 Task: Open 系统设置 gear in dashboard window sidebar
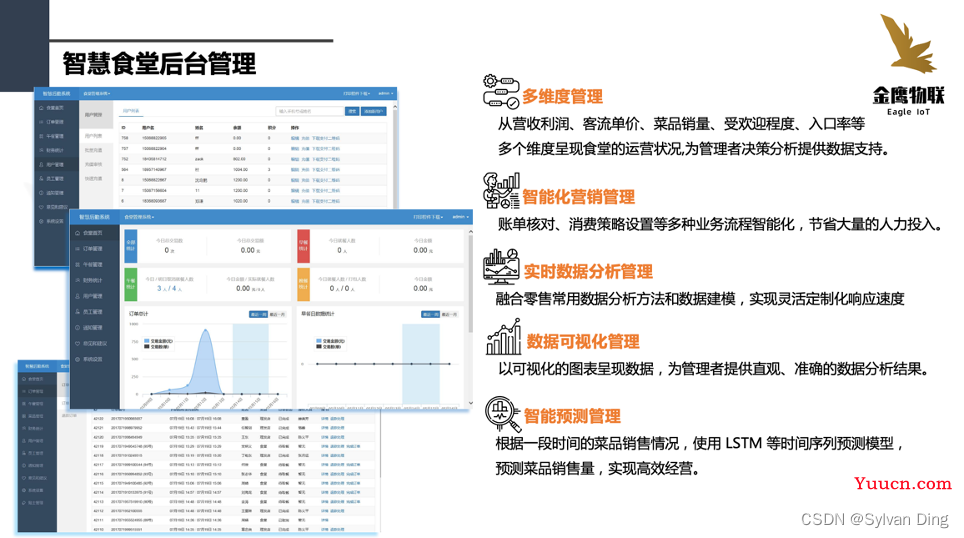point(77,359)
